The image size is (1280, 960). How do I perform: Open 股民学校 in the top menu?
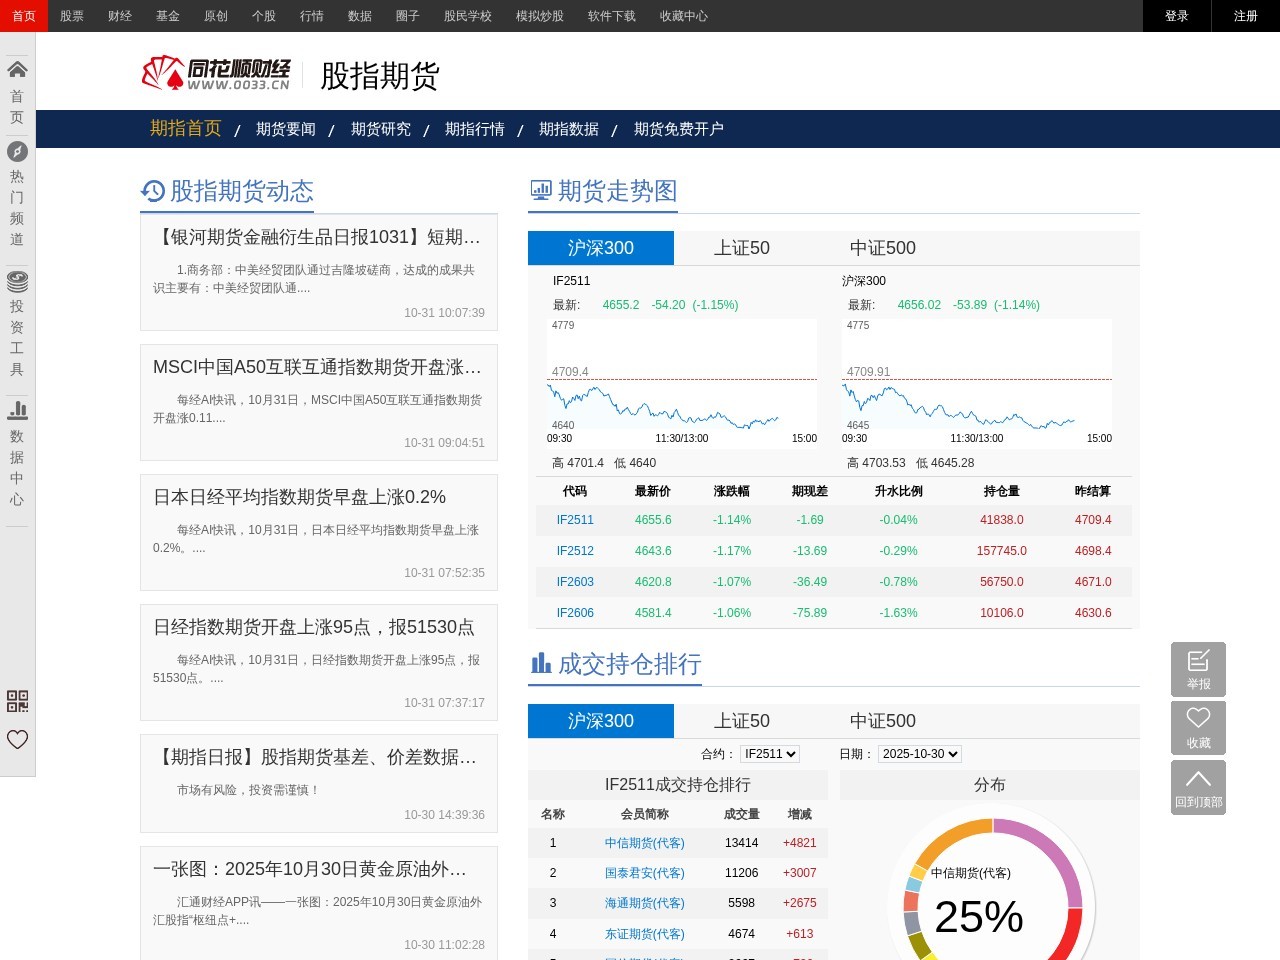click(468, 16)
